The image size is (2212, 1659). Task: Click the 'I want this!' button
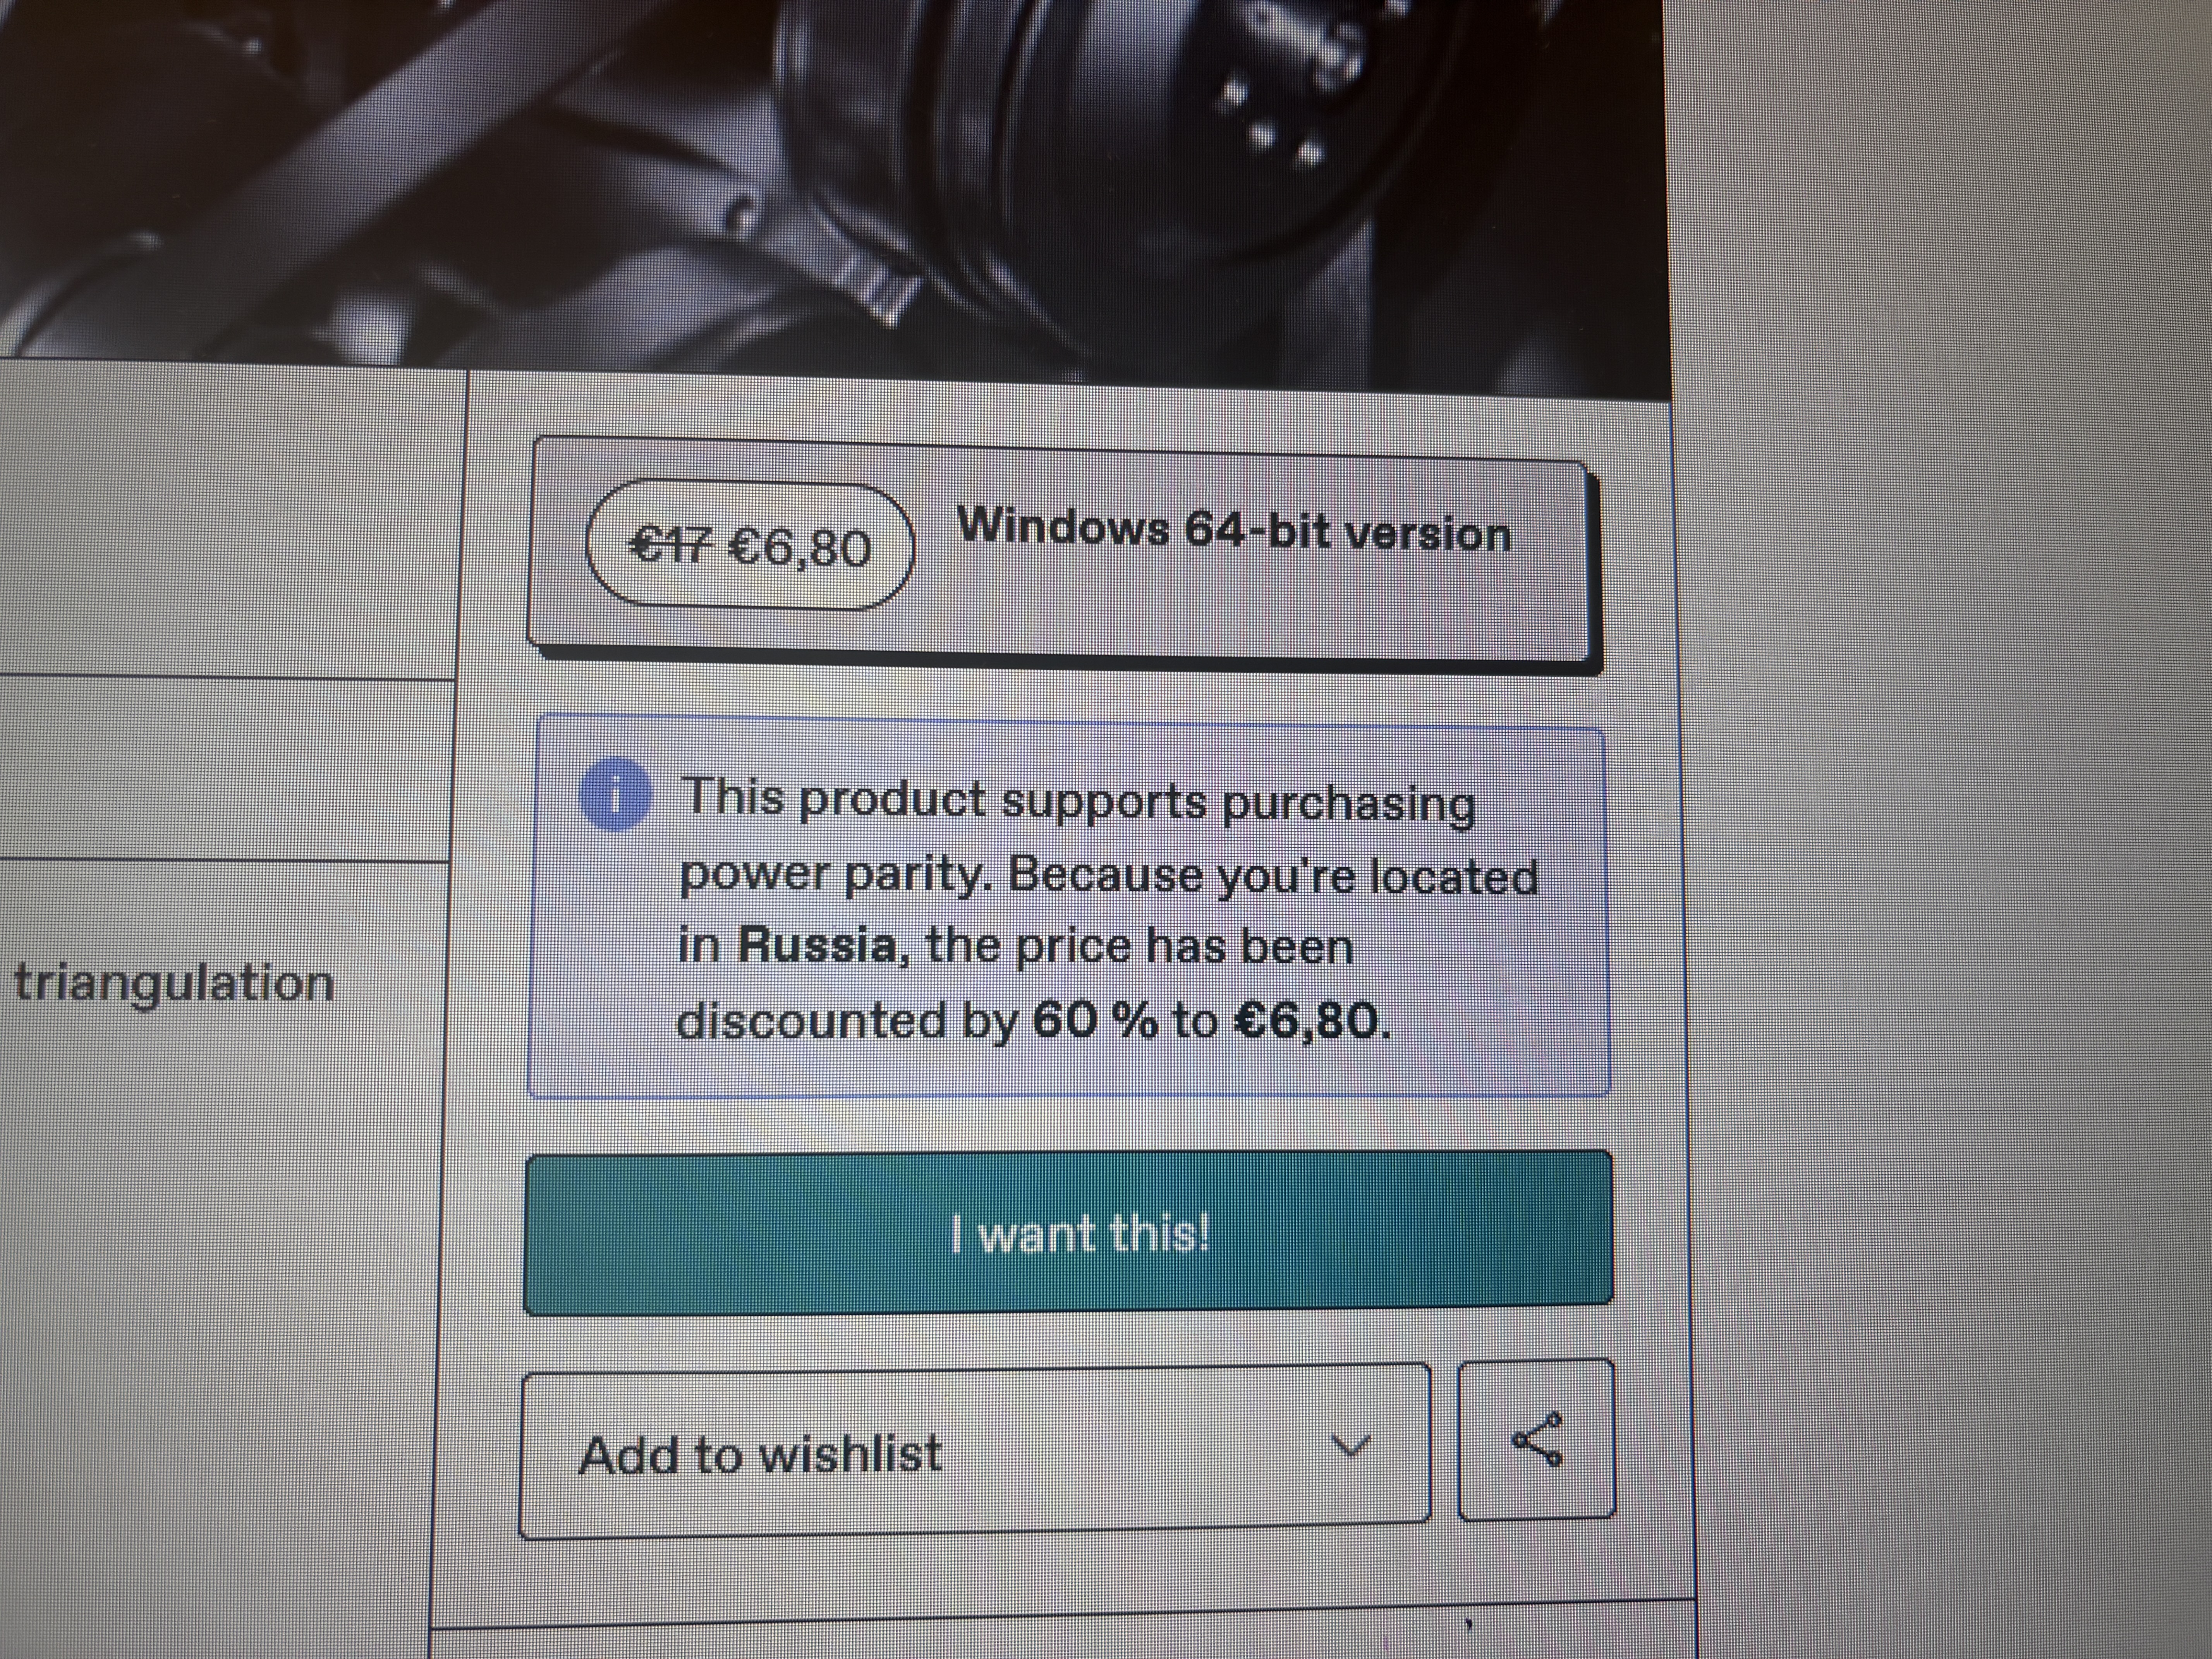coord(1068,1232)
